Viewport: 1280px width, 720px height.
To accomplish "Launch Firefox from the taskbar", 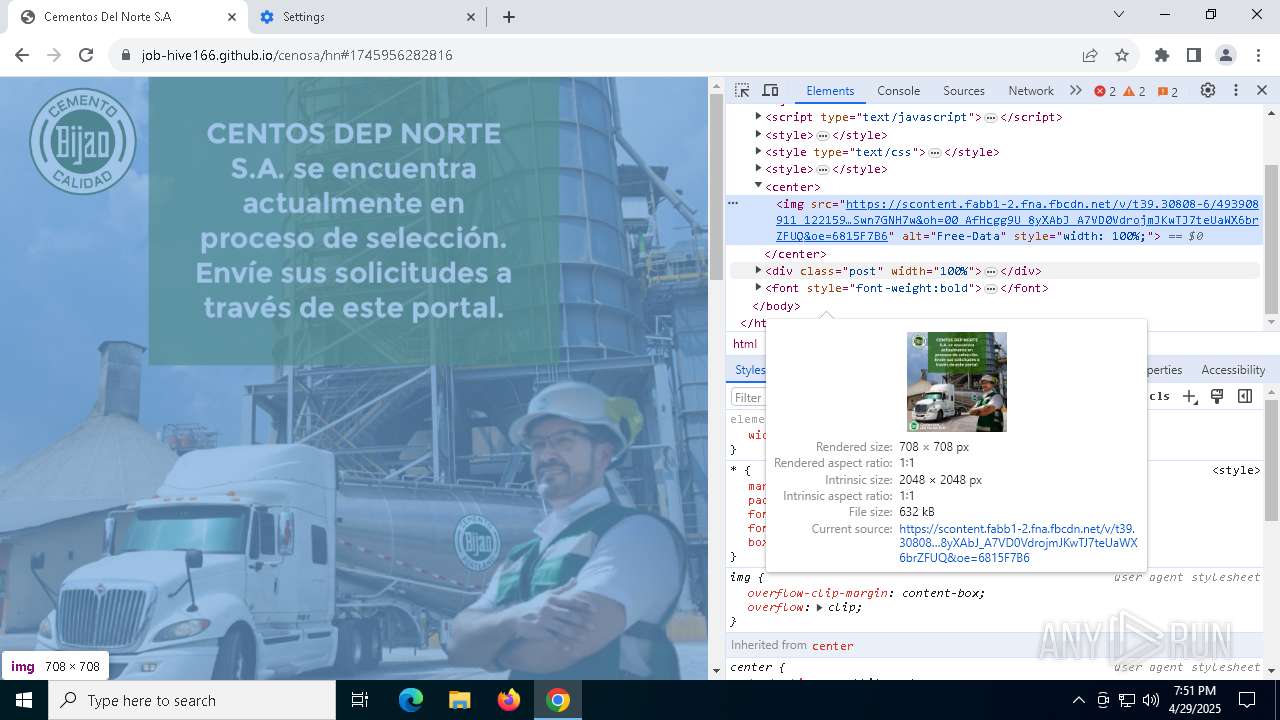I will point(509,700).
